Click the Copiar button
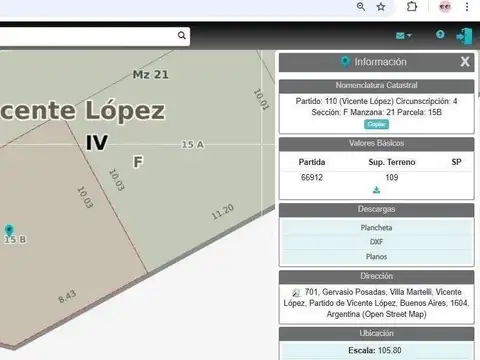Viewport: 480px width, 360px height. [376, 124]
